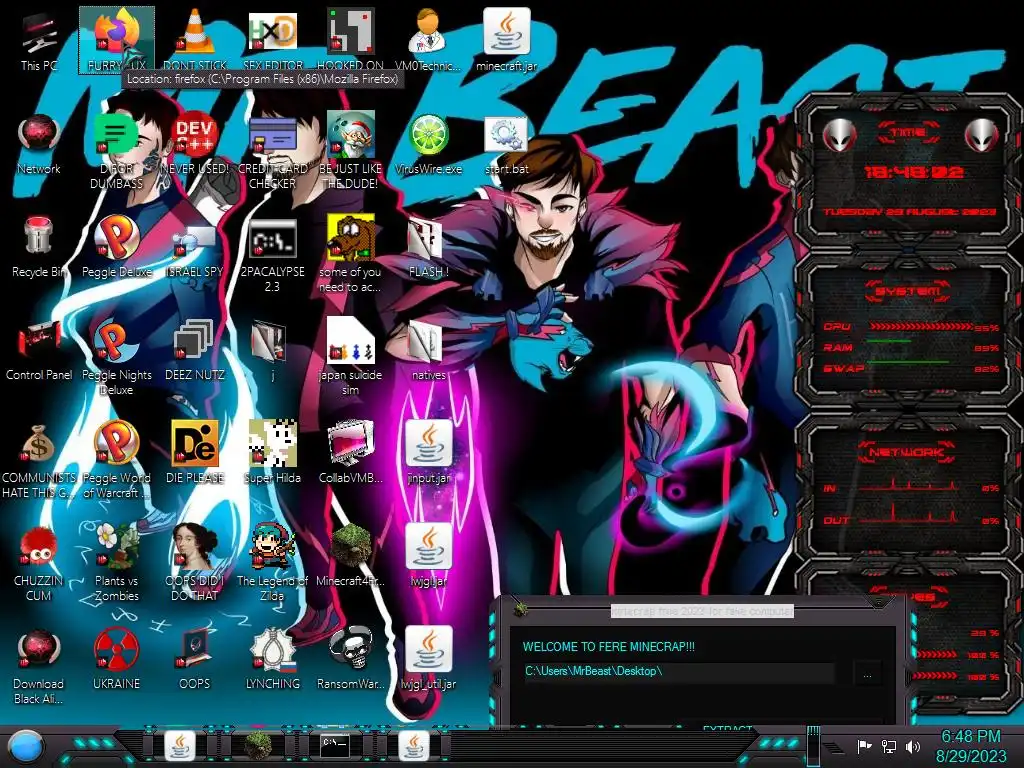This screenshot has height=768, width=1024.
Task: Switch to second Java taskbar item
Action: point(413,746)
